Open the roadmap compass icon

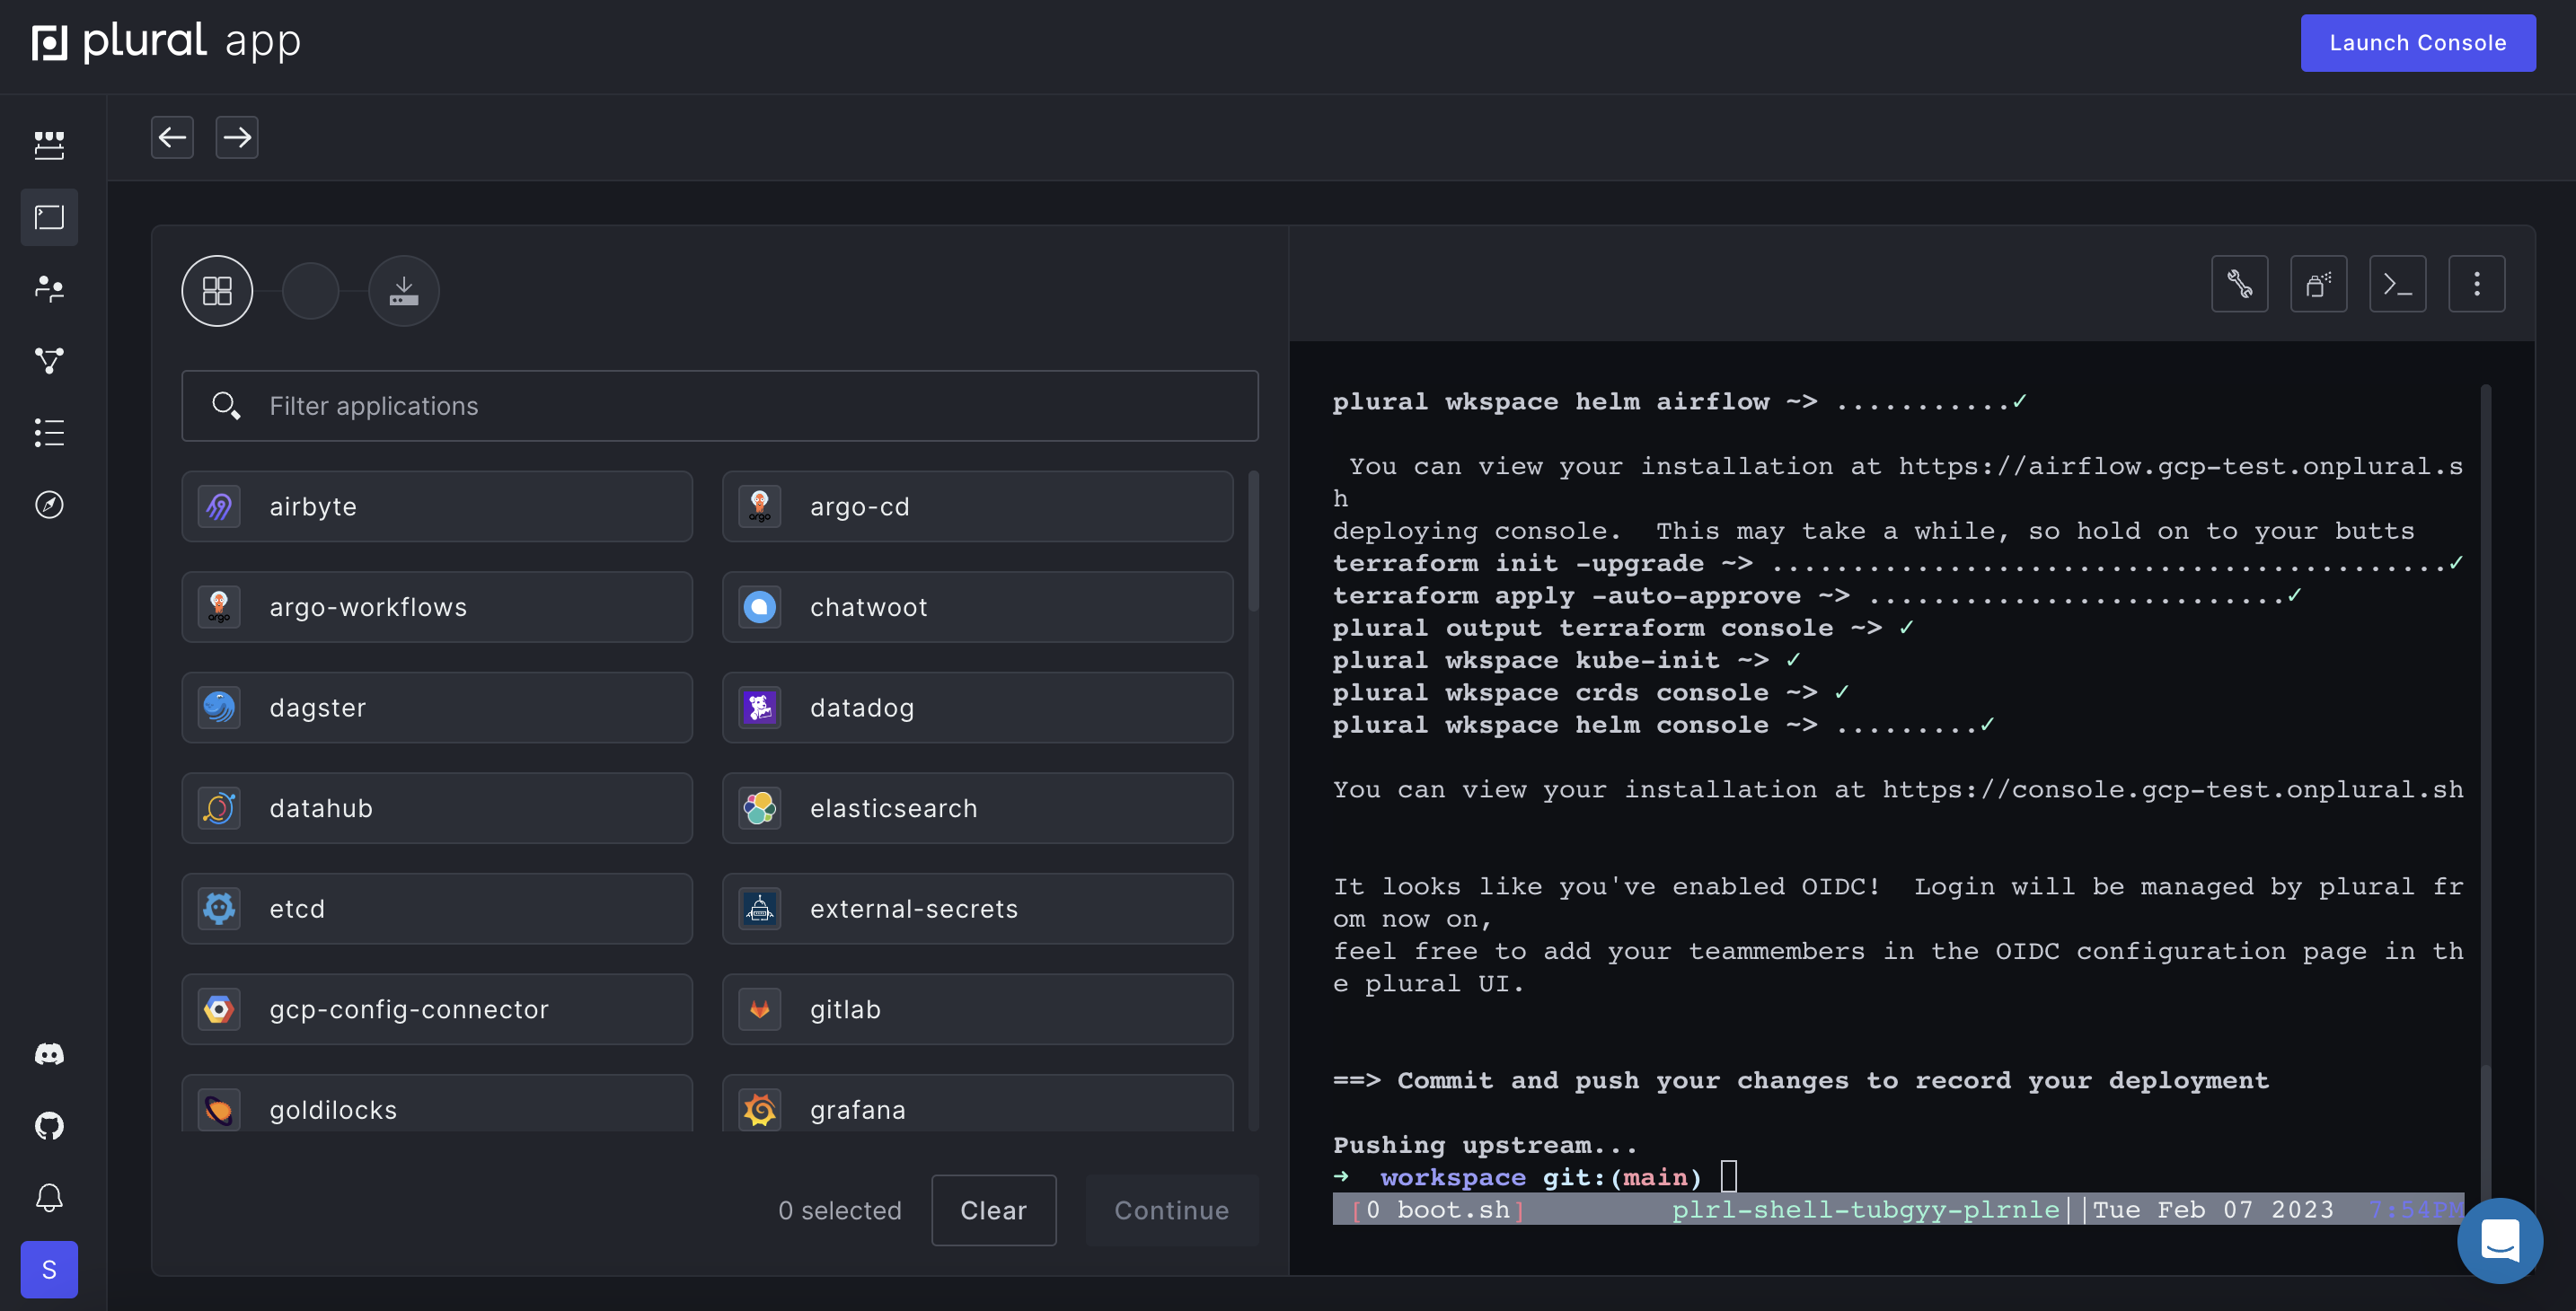click(49, 505)
